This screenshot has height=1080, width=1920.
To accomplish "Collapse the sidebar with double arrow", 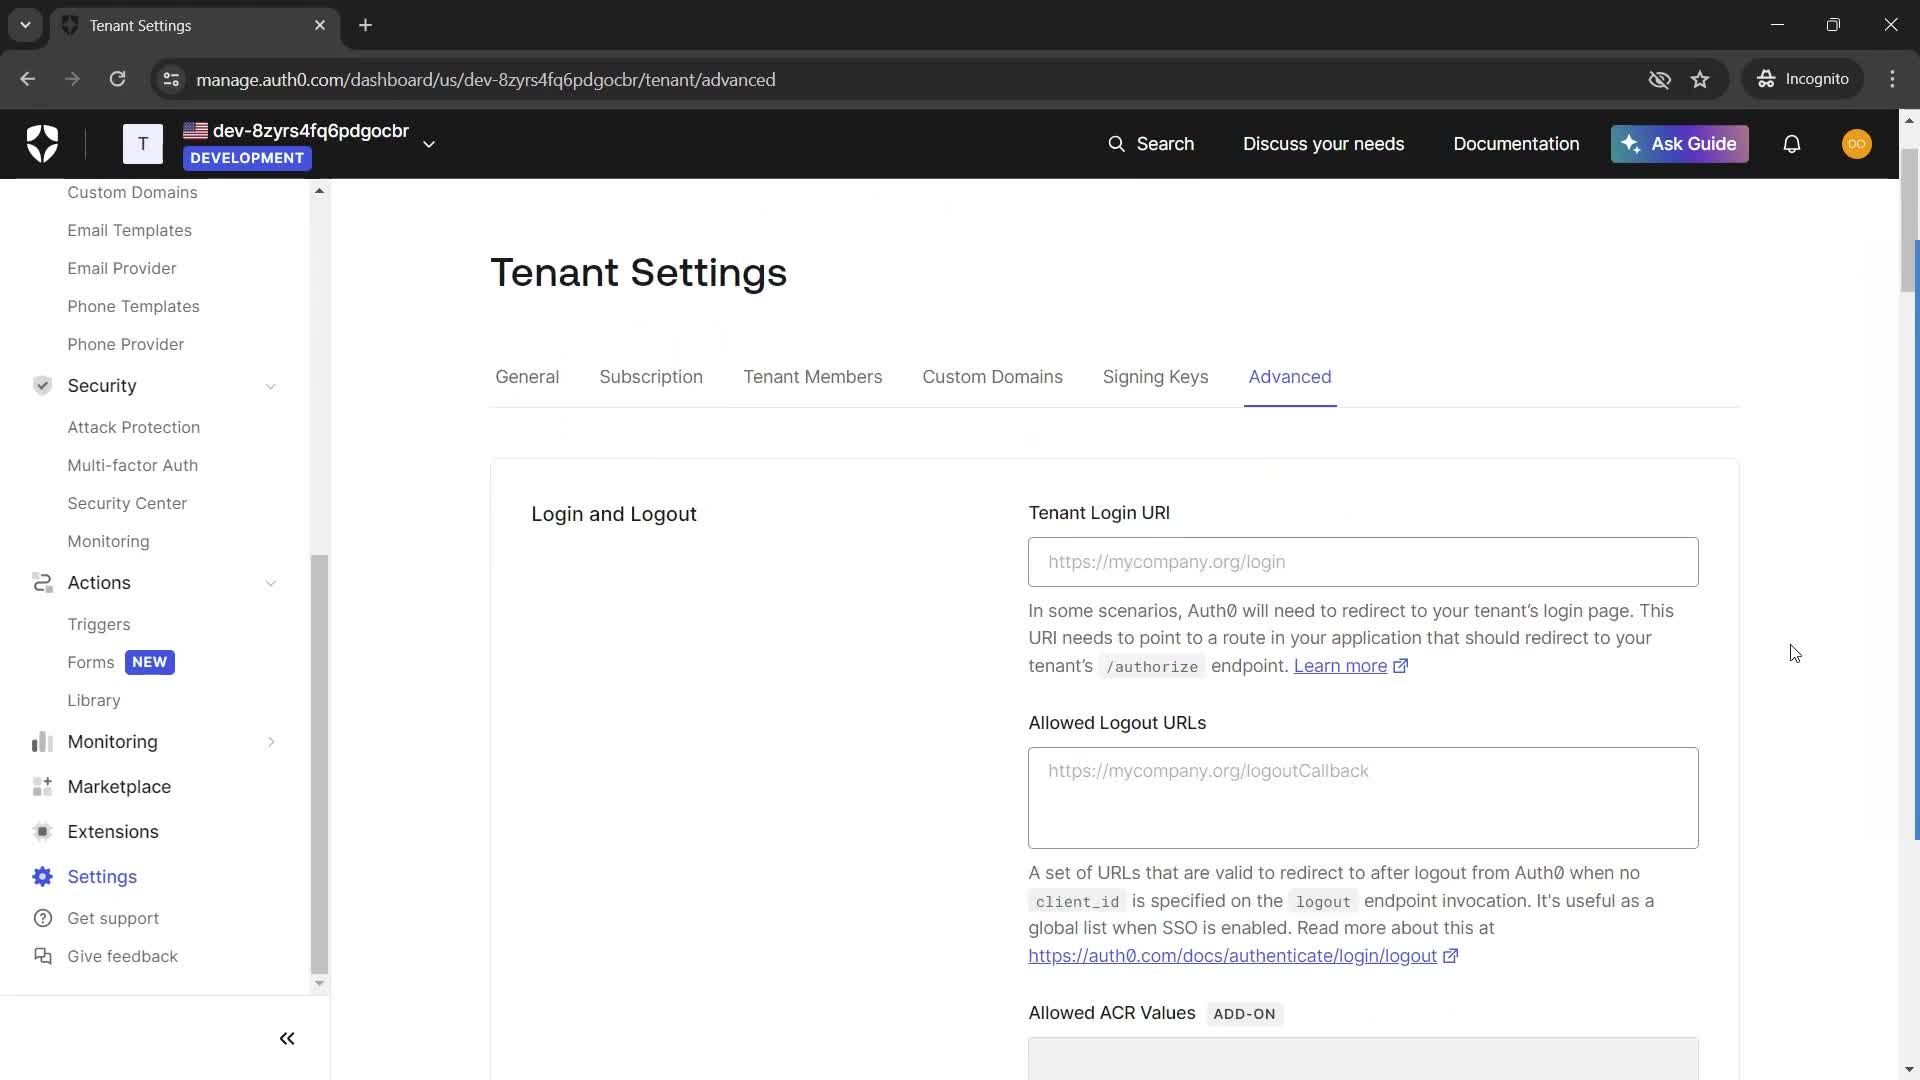I will [x=287, y=1039].
